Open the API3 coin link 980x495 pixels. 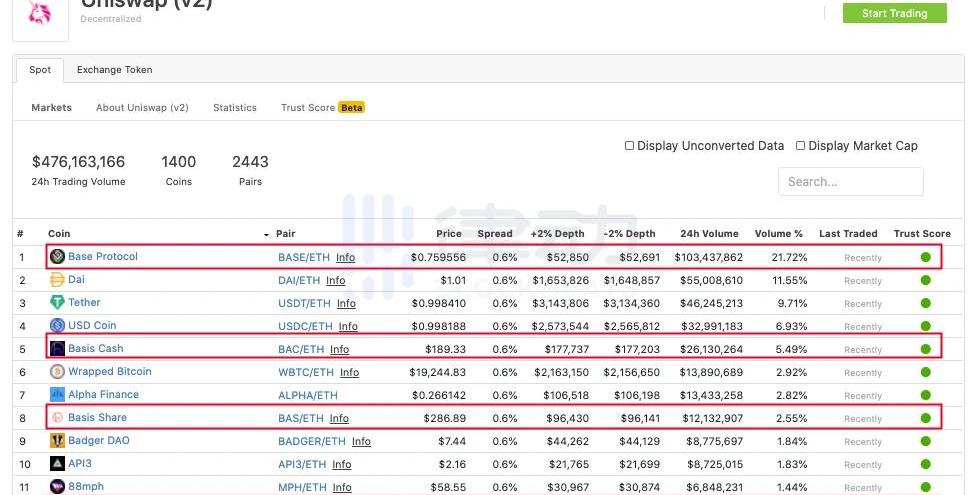tap(79, 464)
